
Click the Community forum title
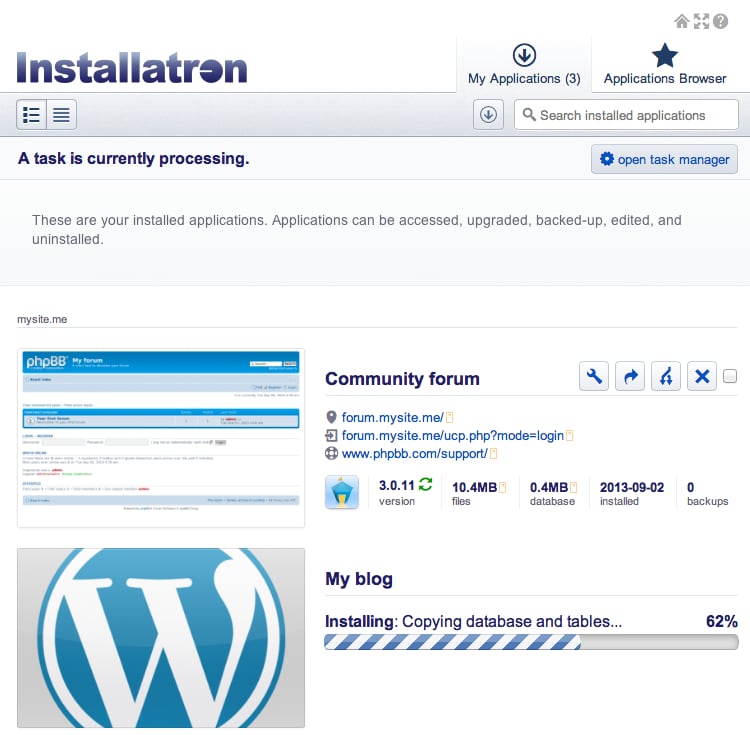(x=402, y=379)
